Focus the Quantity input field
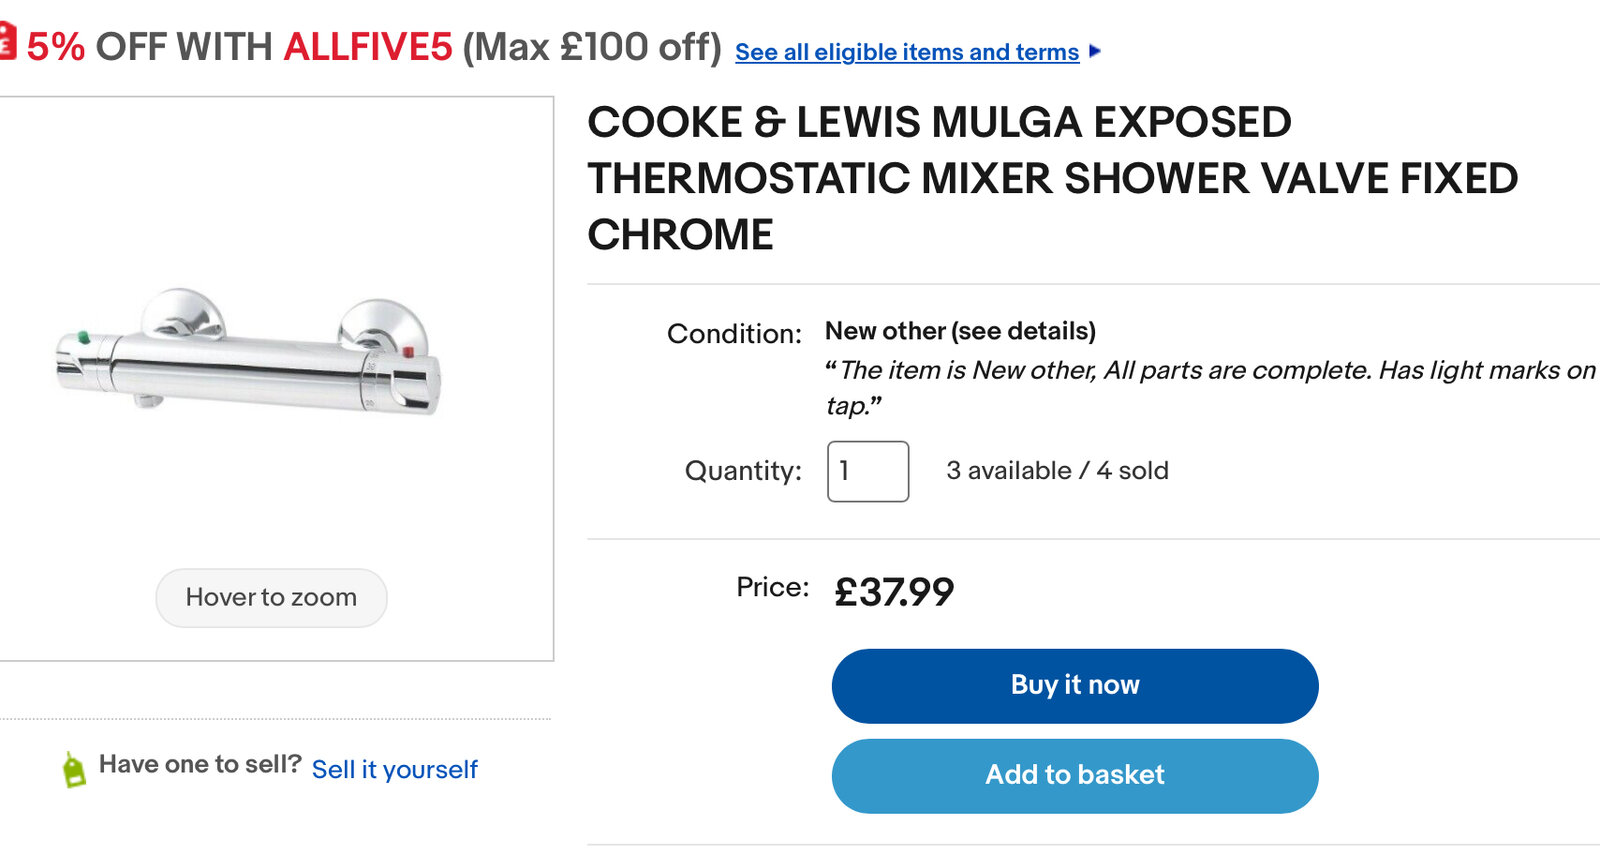 pyautogui.click(x=867, y=471)
